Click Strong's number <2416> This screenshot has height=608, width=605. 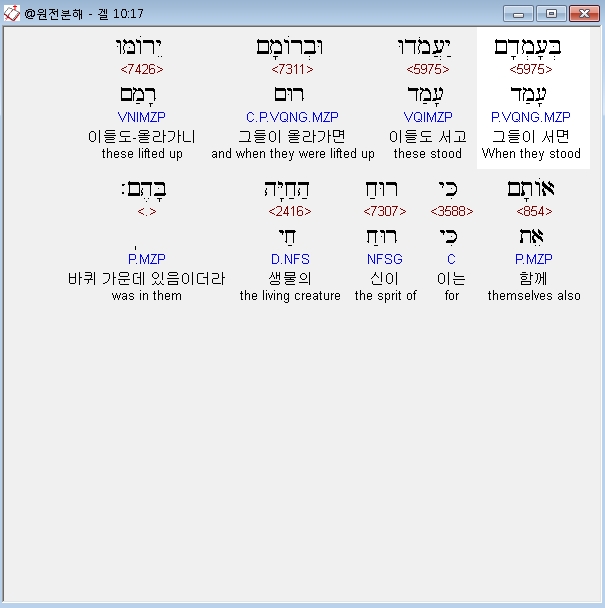point(290,211)
